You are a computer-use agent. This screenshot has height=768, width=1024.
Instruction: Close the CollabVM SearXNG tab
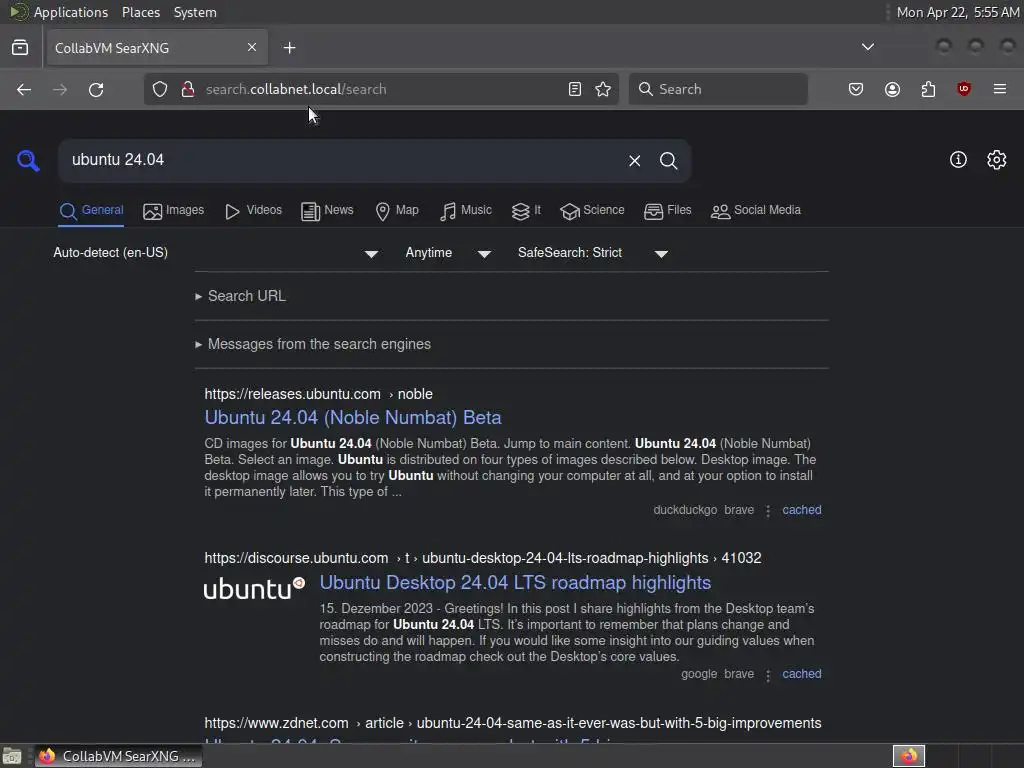click(252, 47)
